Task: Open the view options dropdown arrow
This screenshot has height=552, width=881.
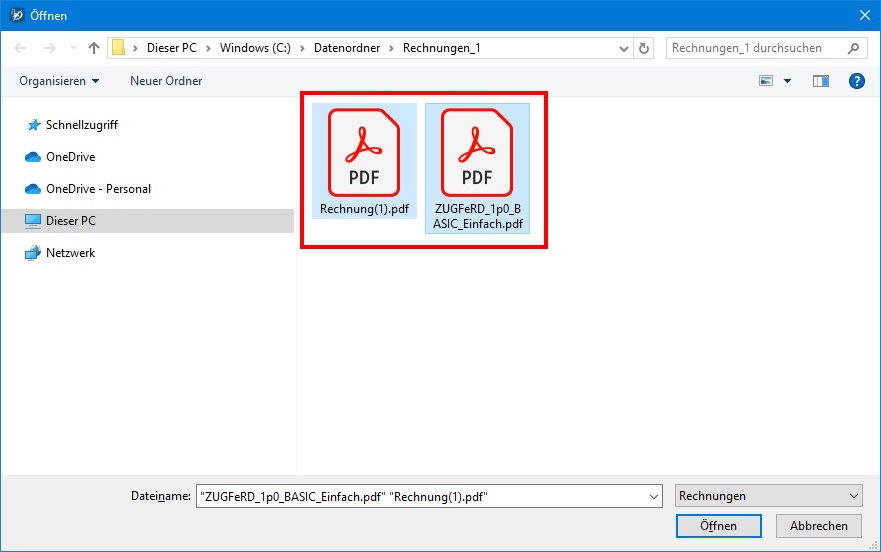Action: click(787, 81)
